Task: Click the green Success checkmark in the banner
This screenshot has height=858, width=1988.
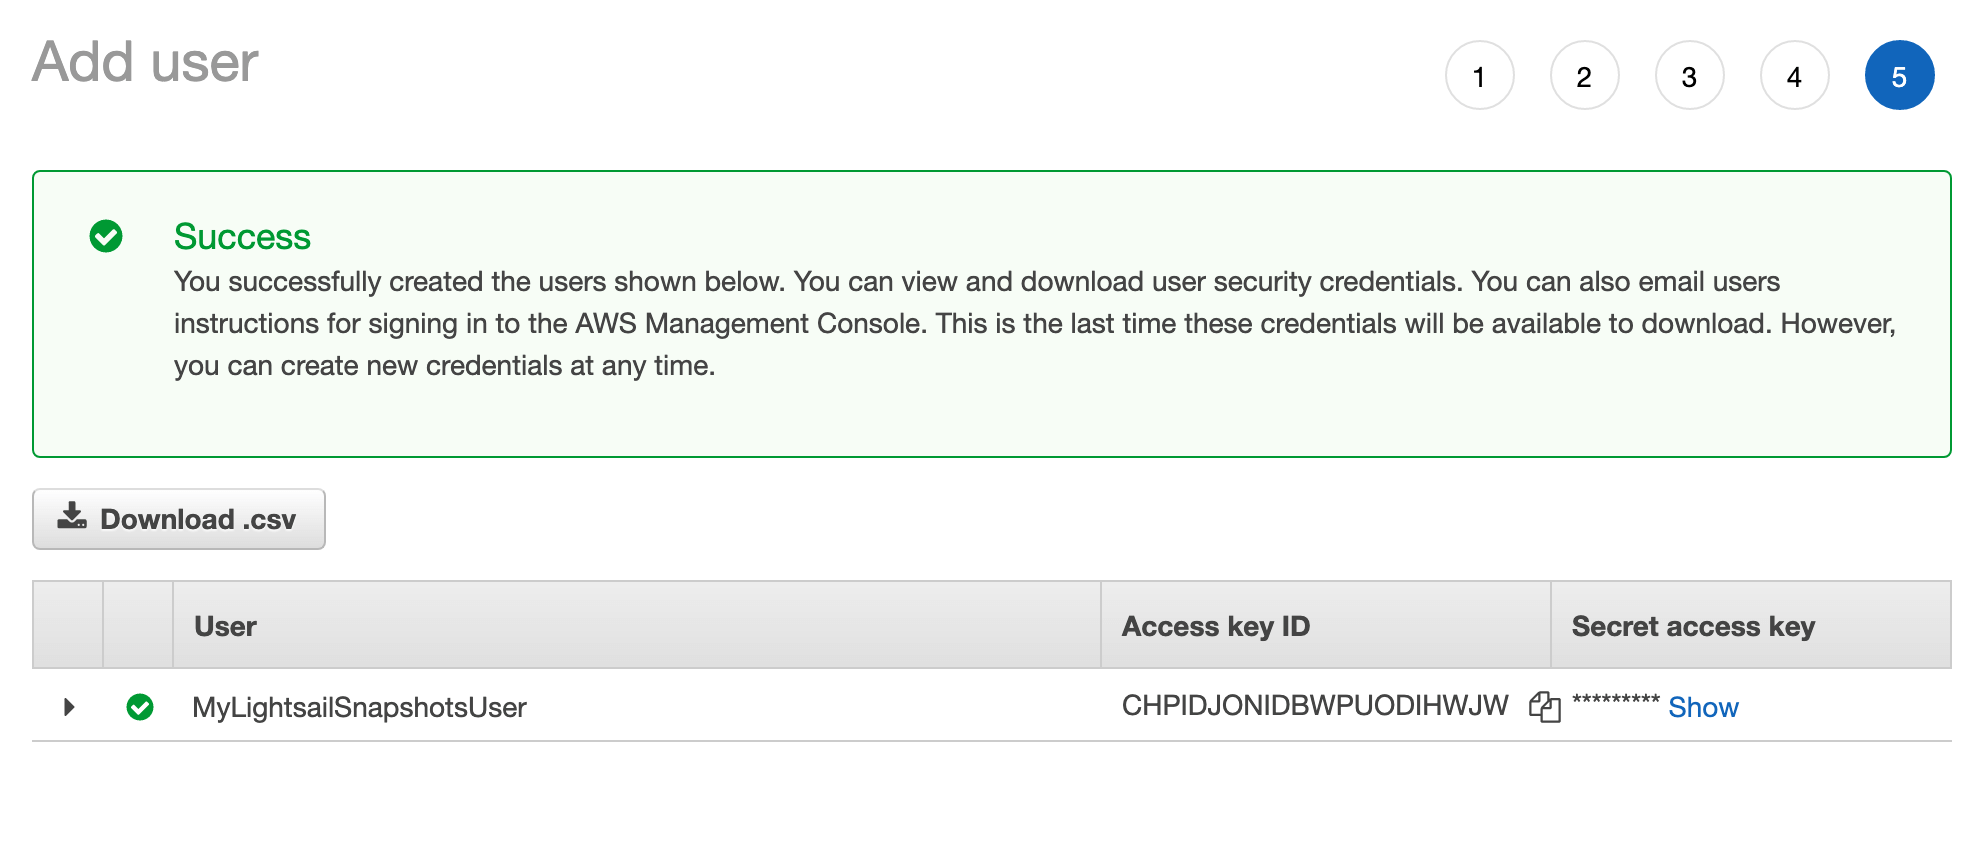Action: (x=105, y=236)
